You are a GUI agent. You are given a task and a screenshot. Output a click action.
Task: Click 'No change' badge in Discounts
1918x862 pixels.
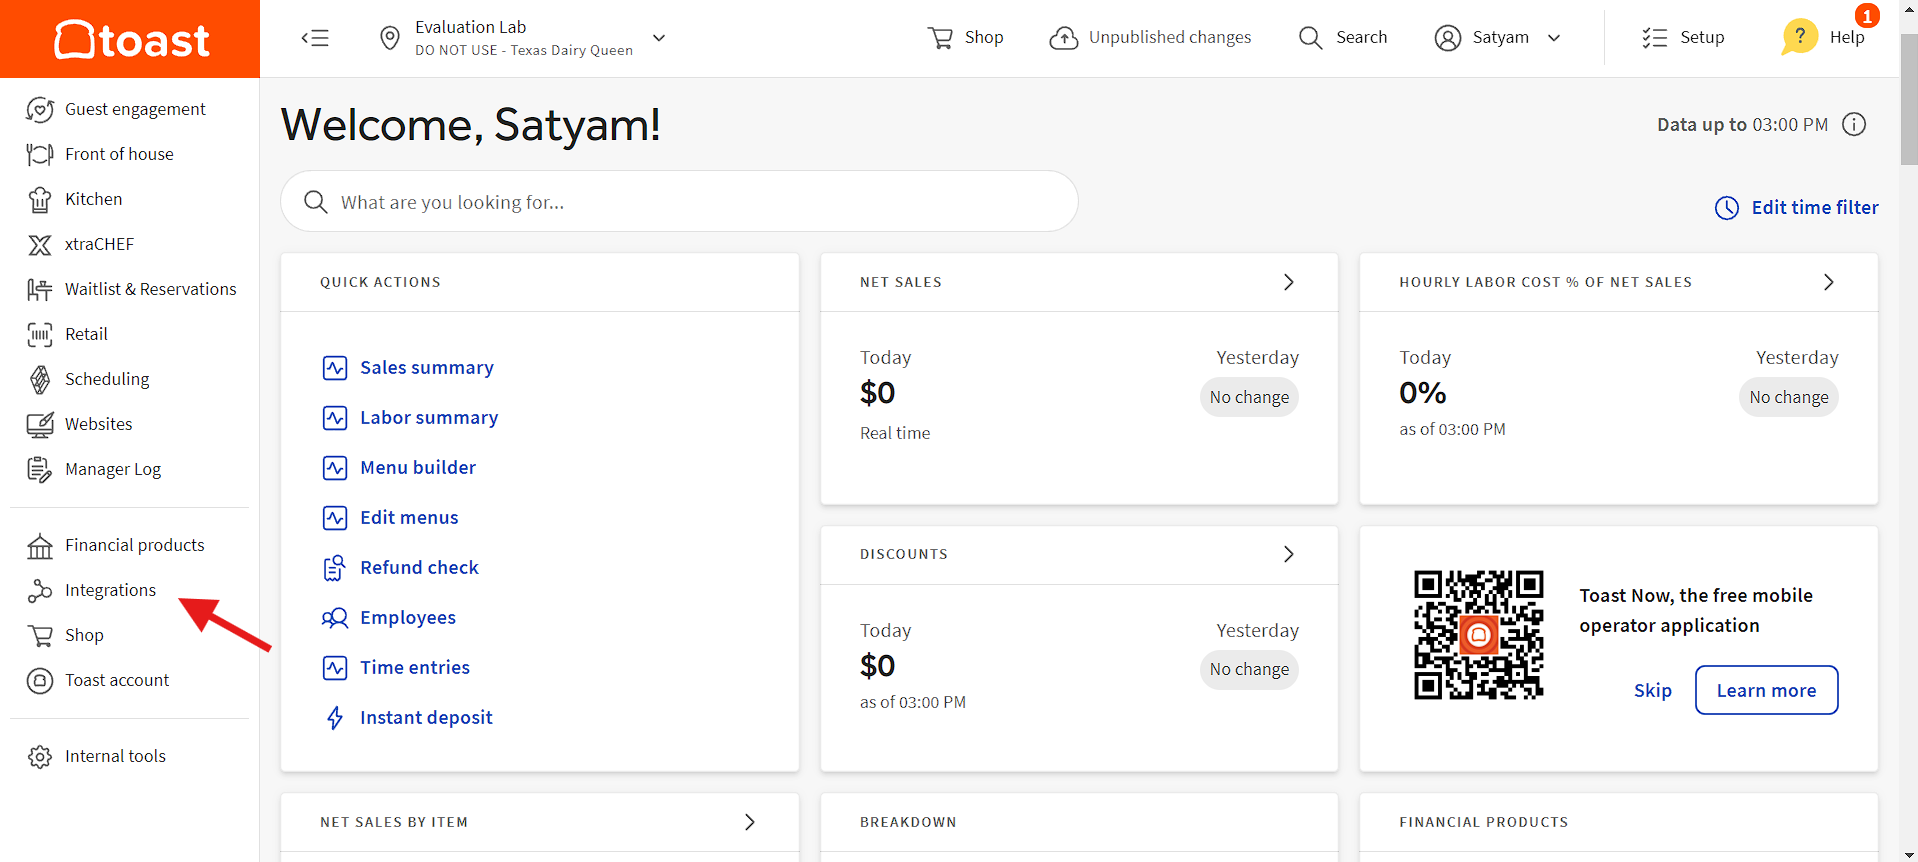1249,669
